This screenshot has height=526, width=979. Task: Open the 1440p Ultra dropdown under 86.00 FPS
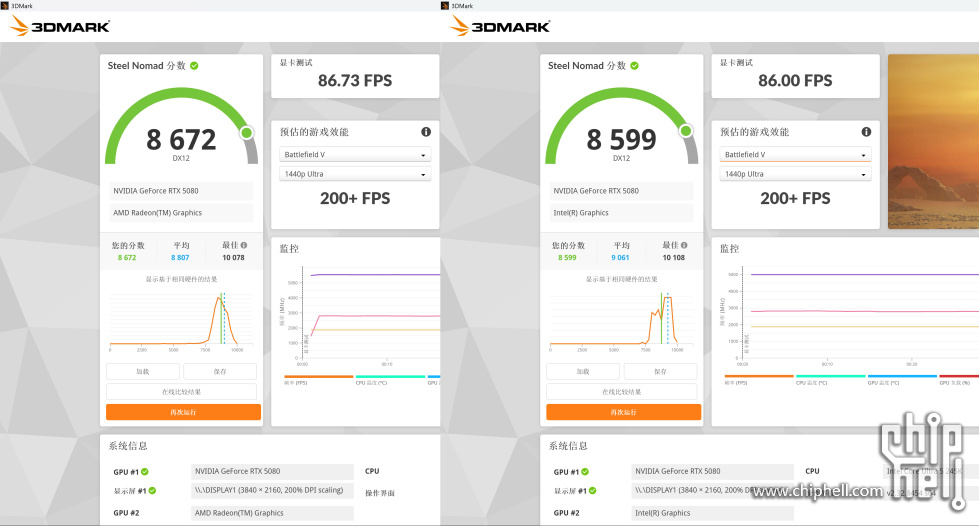(x=795, y=174)
